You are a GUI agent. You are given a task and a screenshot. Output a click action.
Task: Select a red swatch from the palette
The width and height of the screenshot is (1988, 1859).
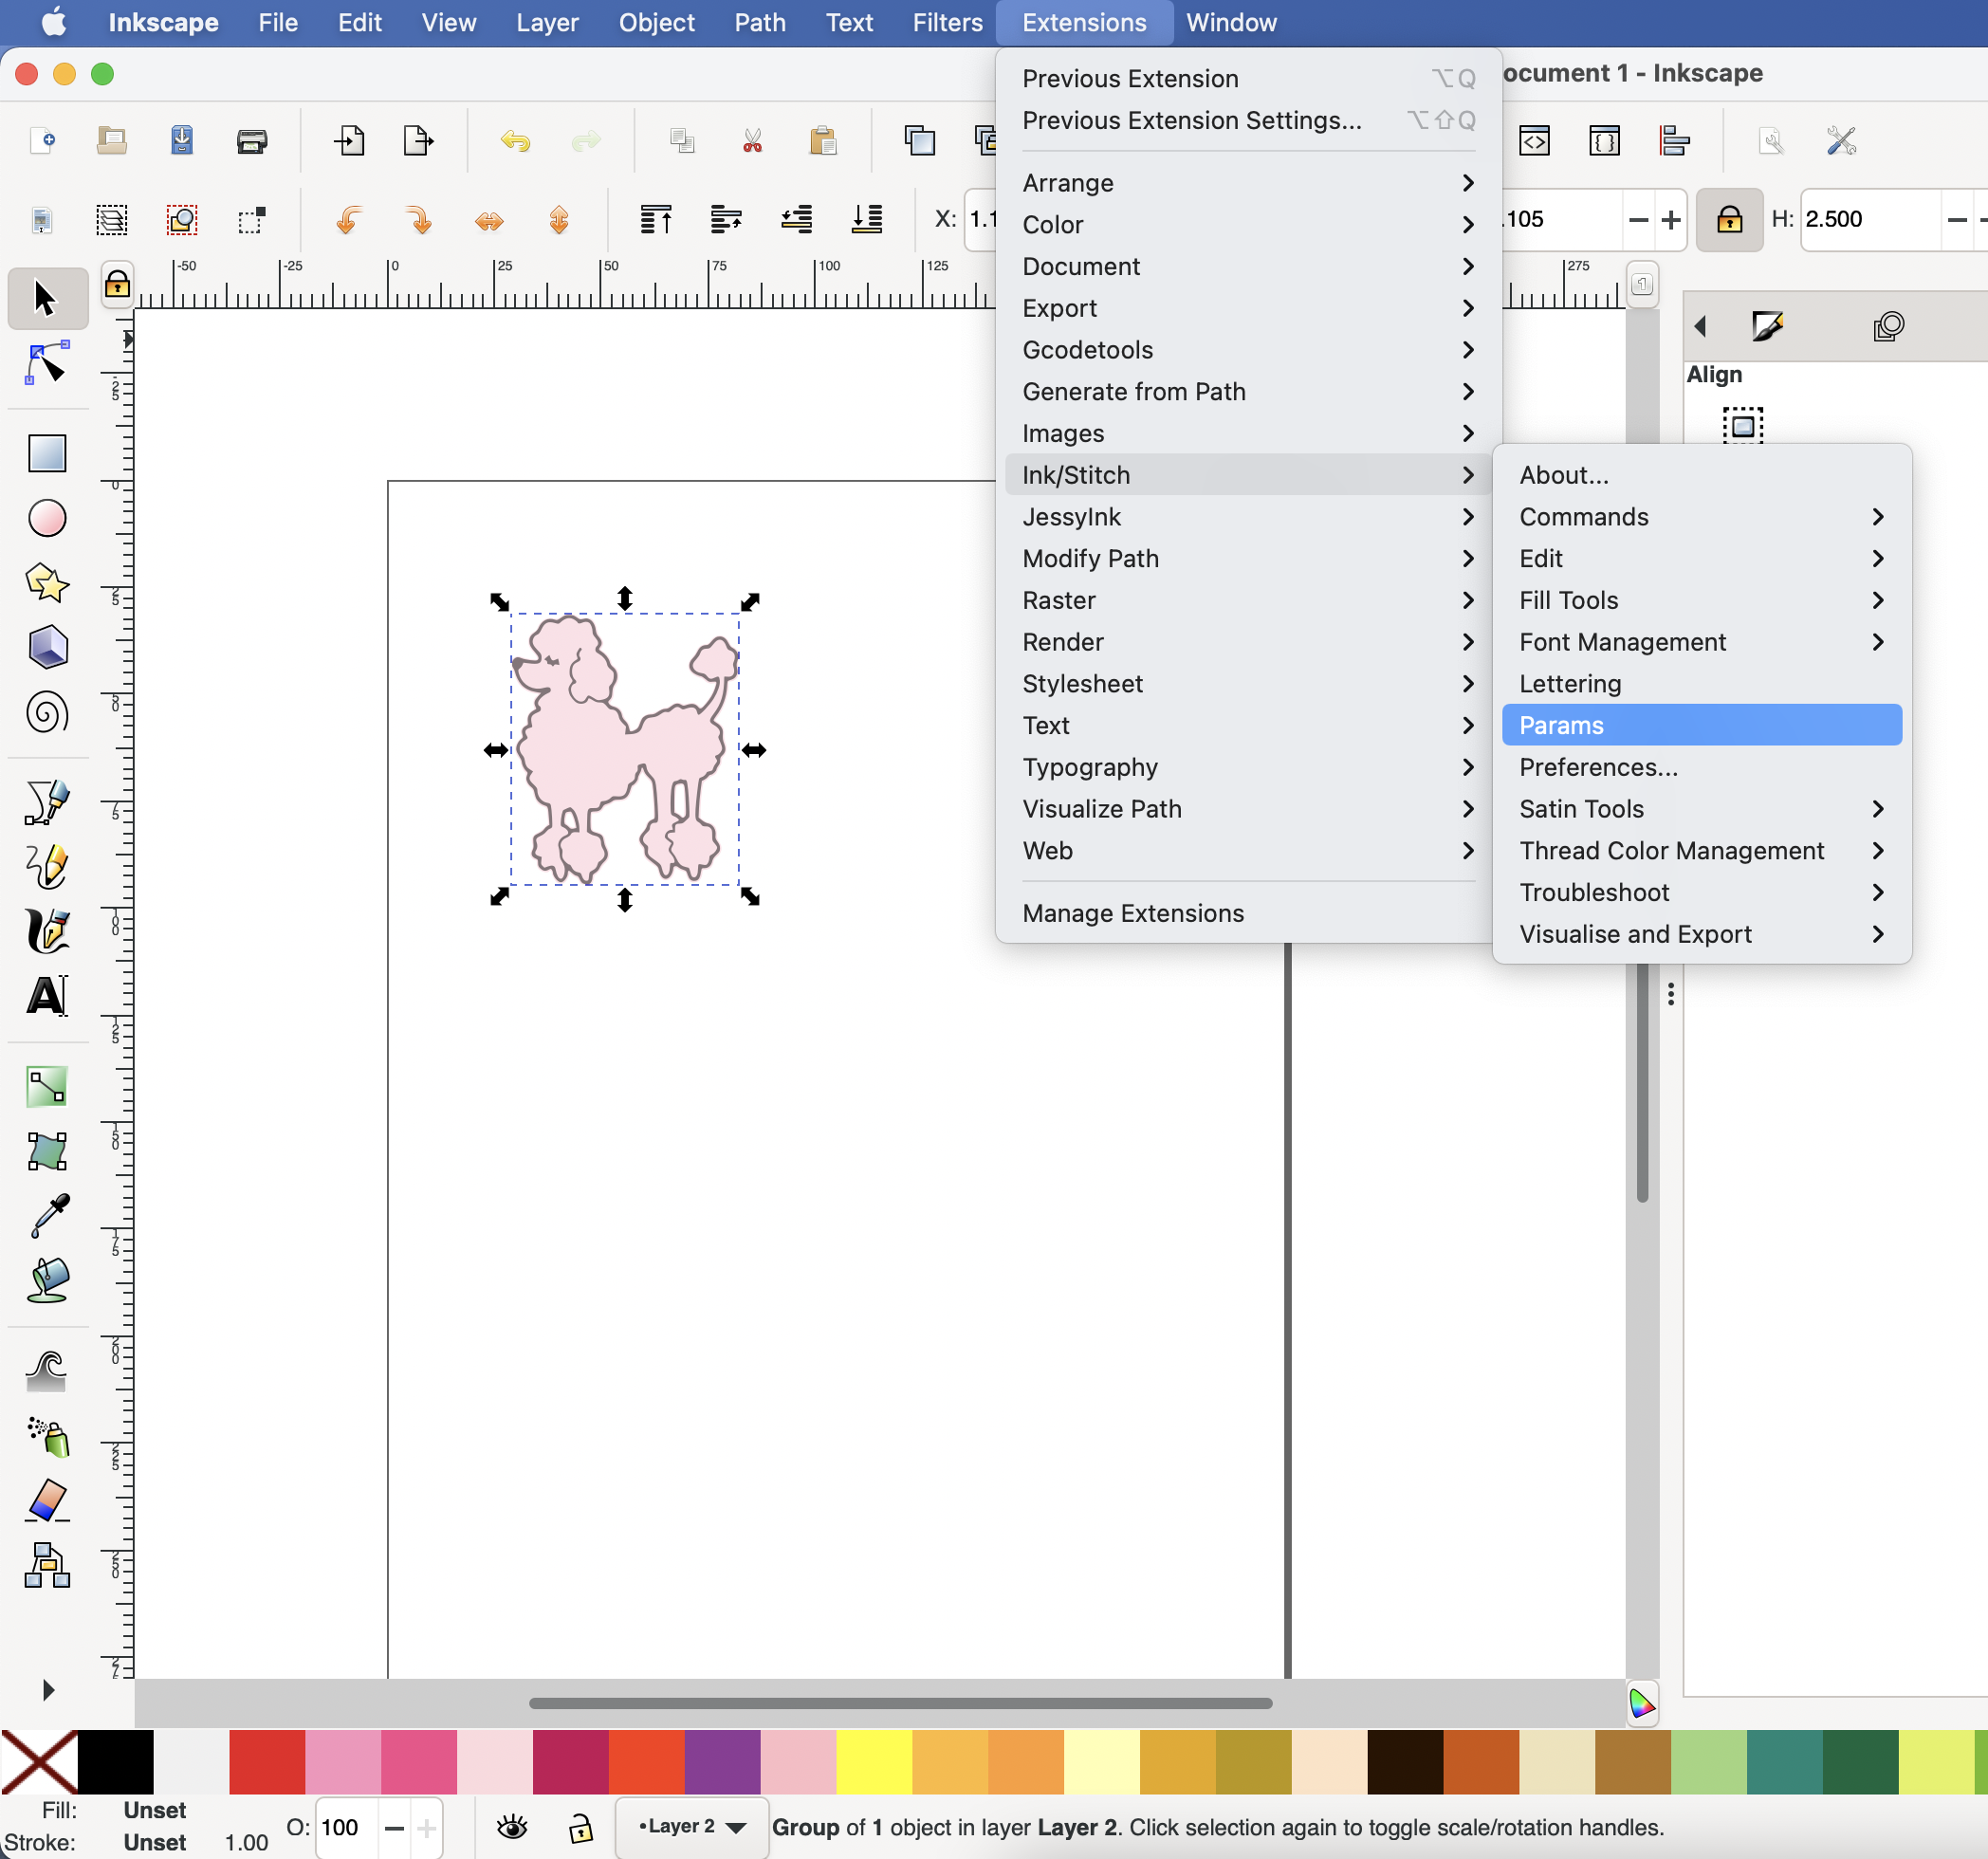point(266,1763)
